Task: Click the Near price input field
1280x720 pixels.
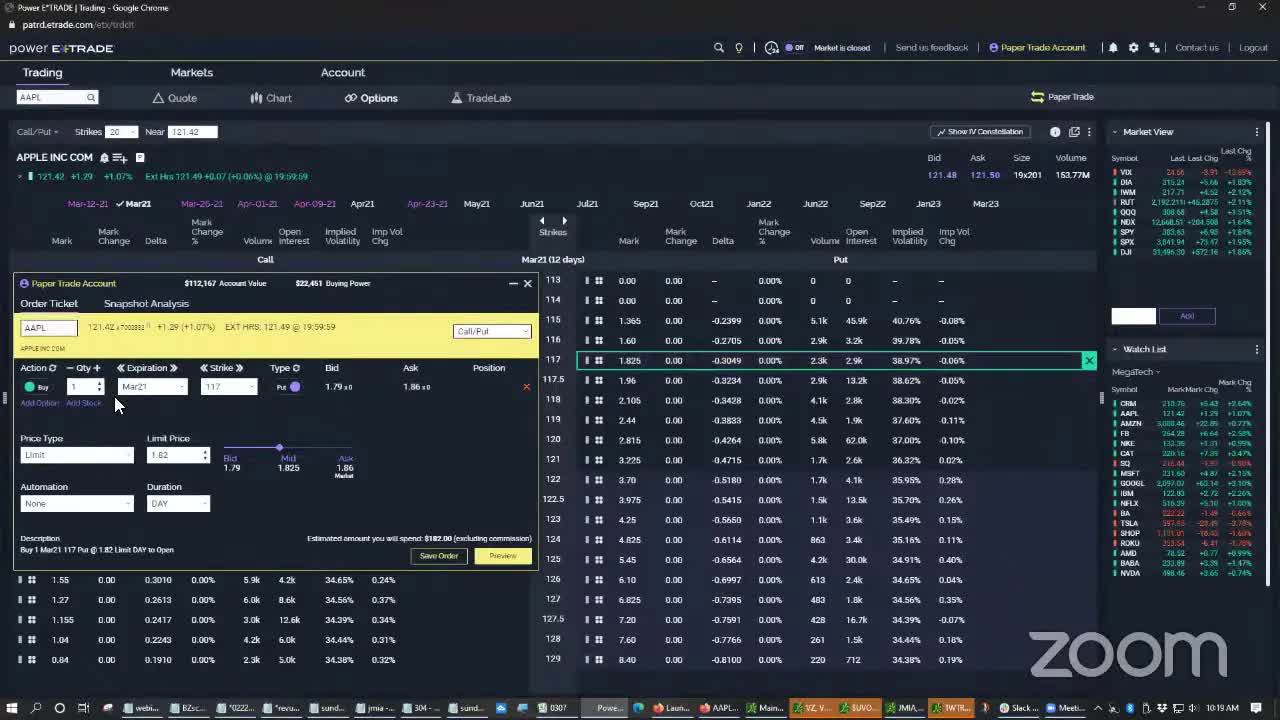Action: pos(193,132)
